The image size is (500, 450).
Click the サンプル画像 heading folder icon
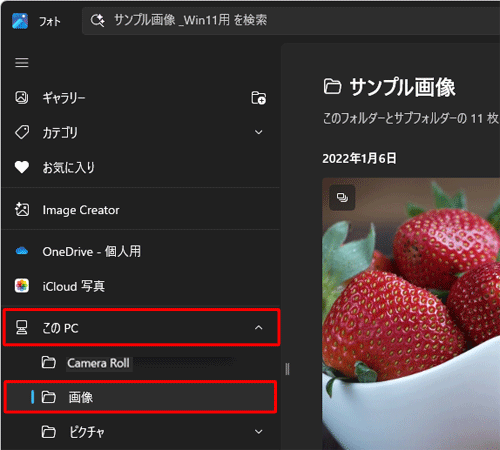tap(332, 87)
